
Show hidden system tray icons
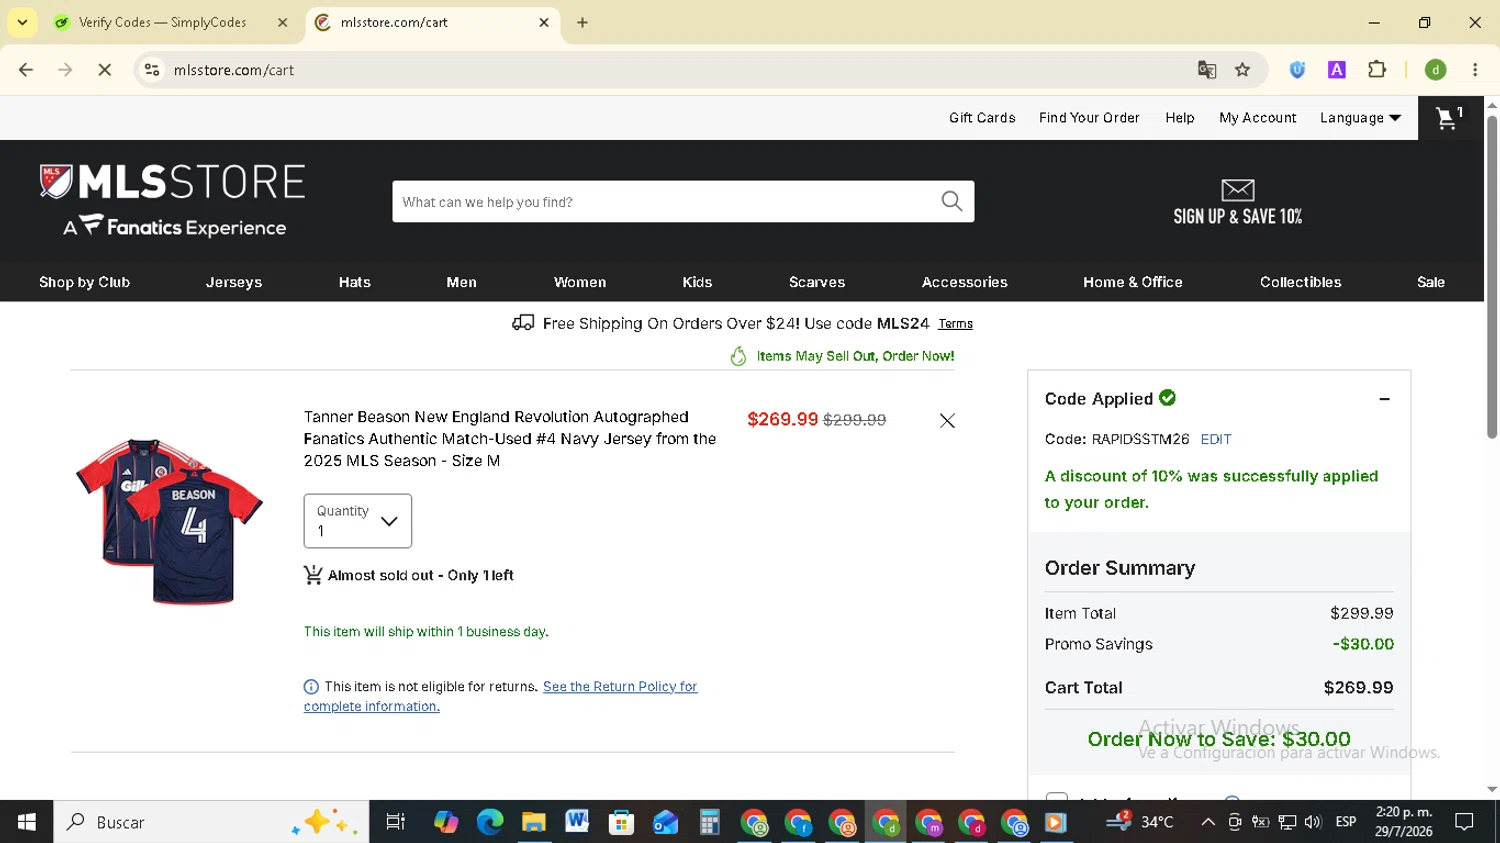1208,822
